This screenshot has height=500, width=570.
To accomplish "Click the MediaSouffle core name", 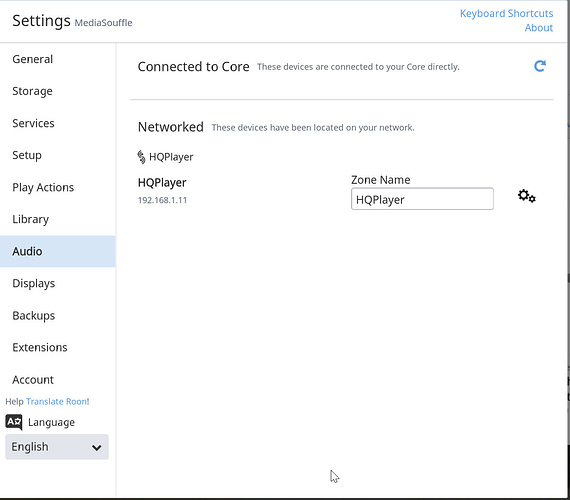I will point(104,23).
